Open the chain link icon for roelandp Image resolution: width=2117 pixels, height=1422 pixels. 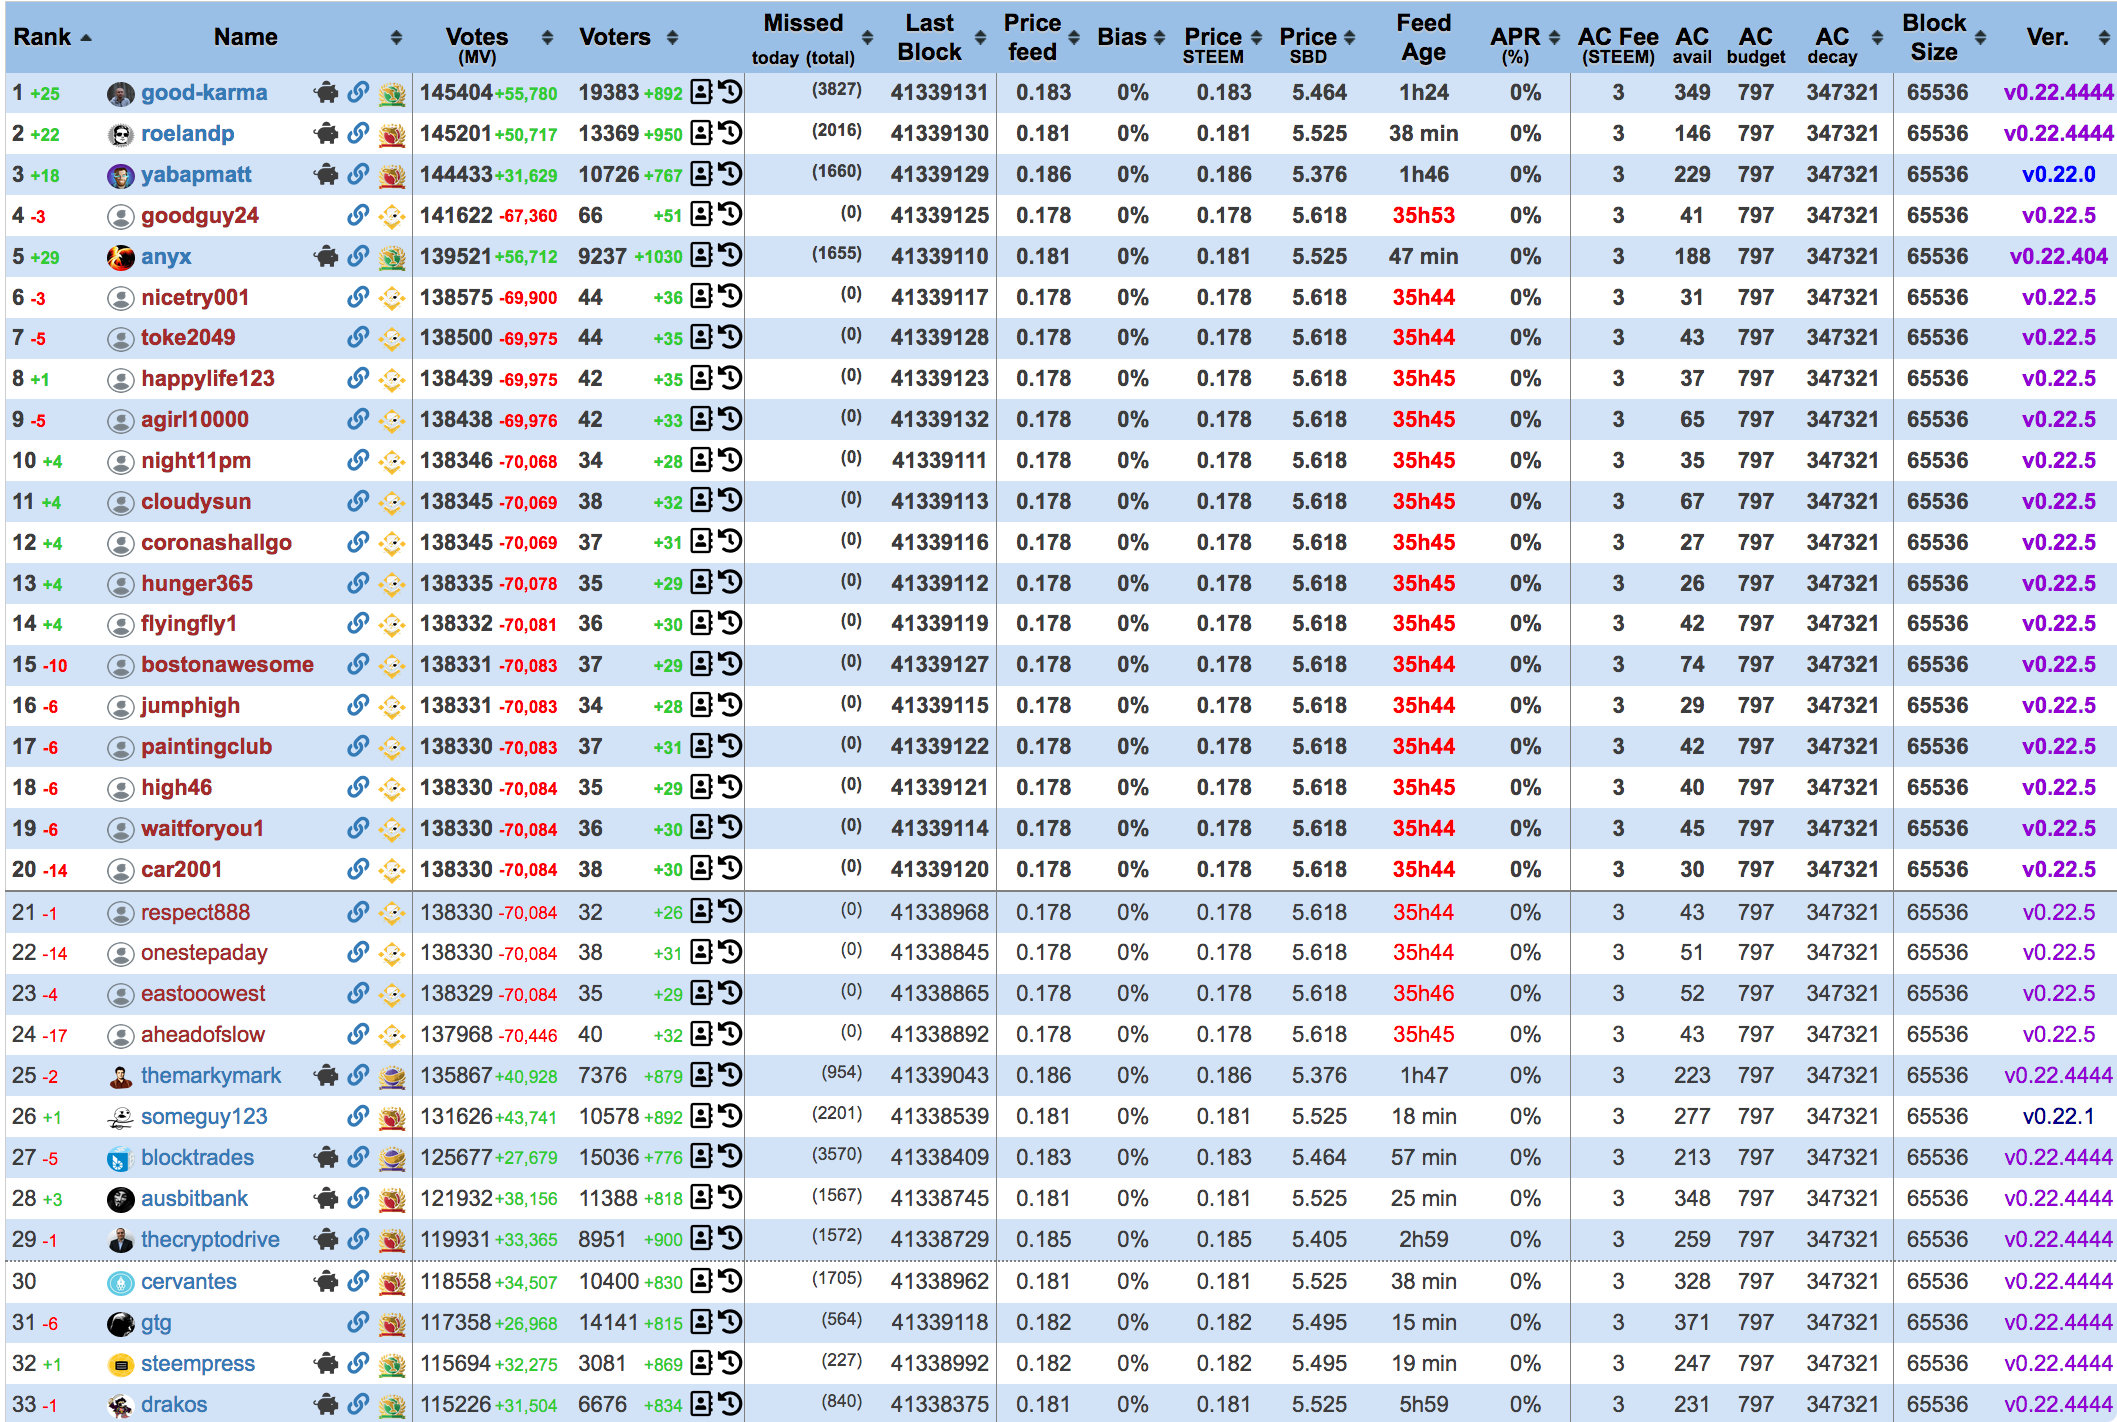coord(358,133)
